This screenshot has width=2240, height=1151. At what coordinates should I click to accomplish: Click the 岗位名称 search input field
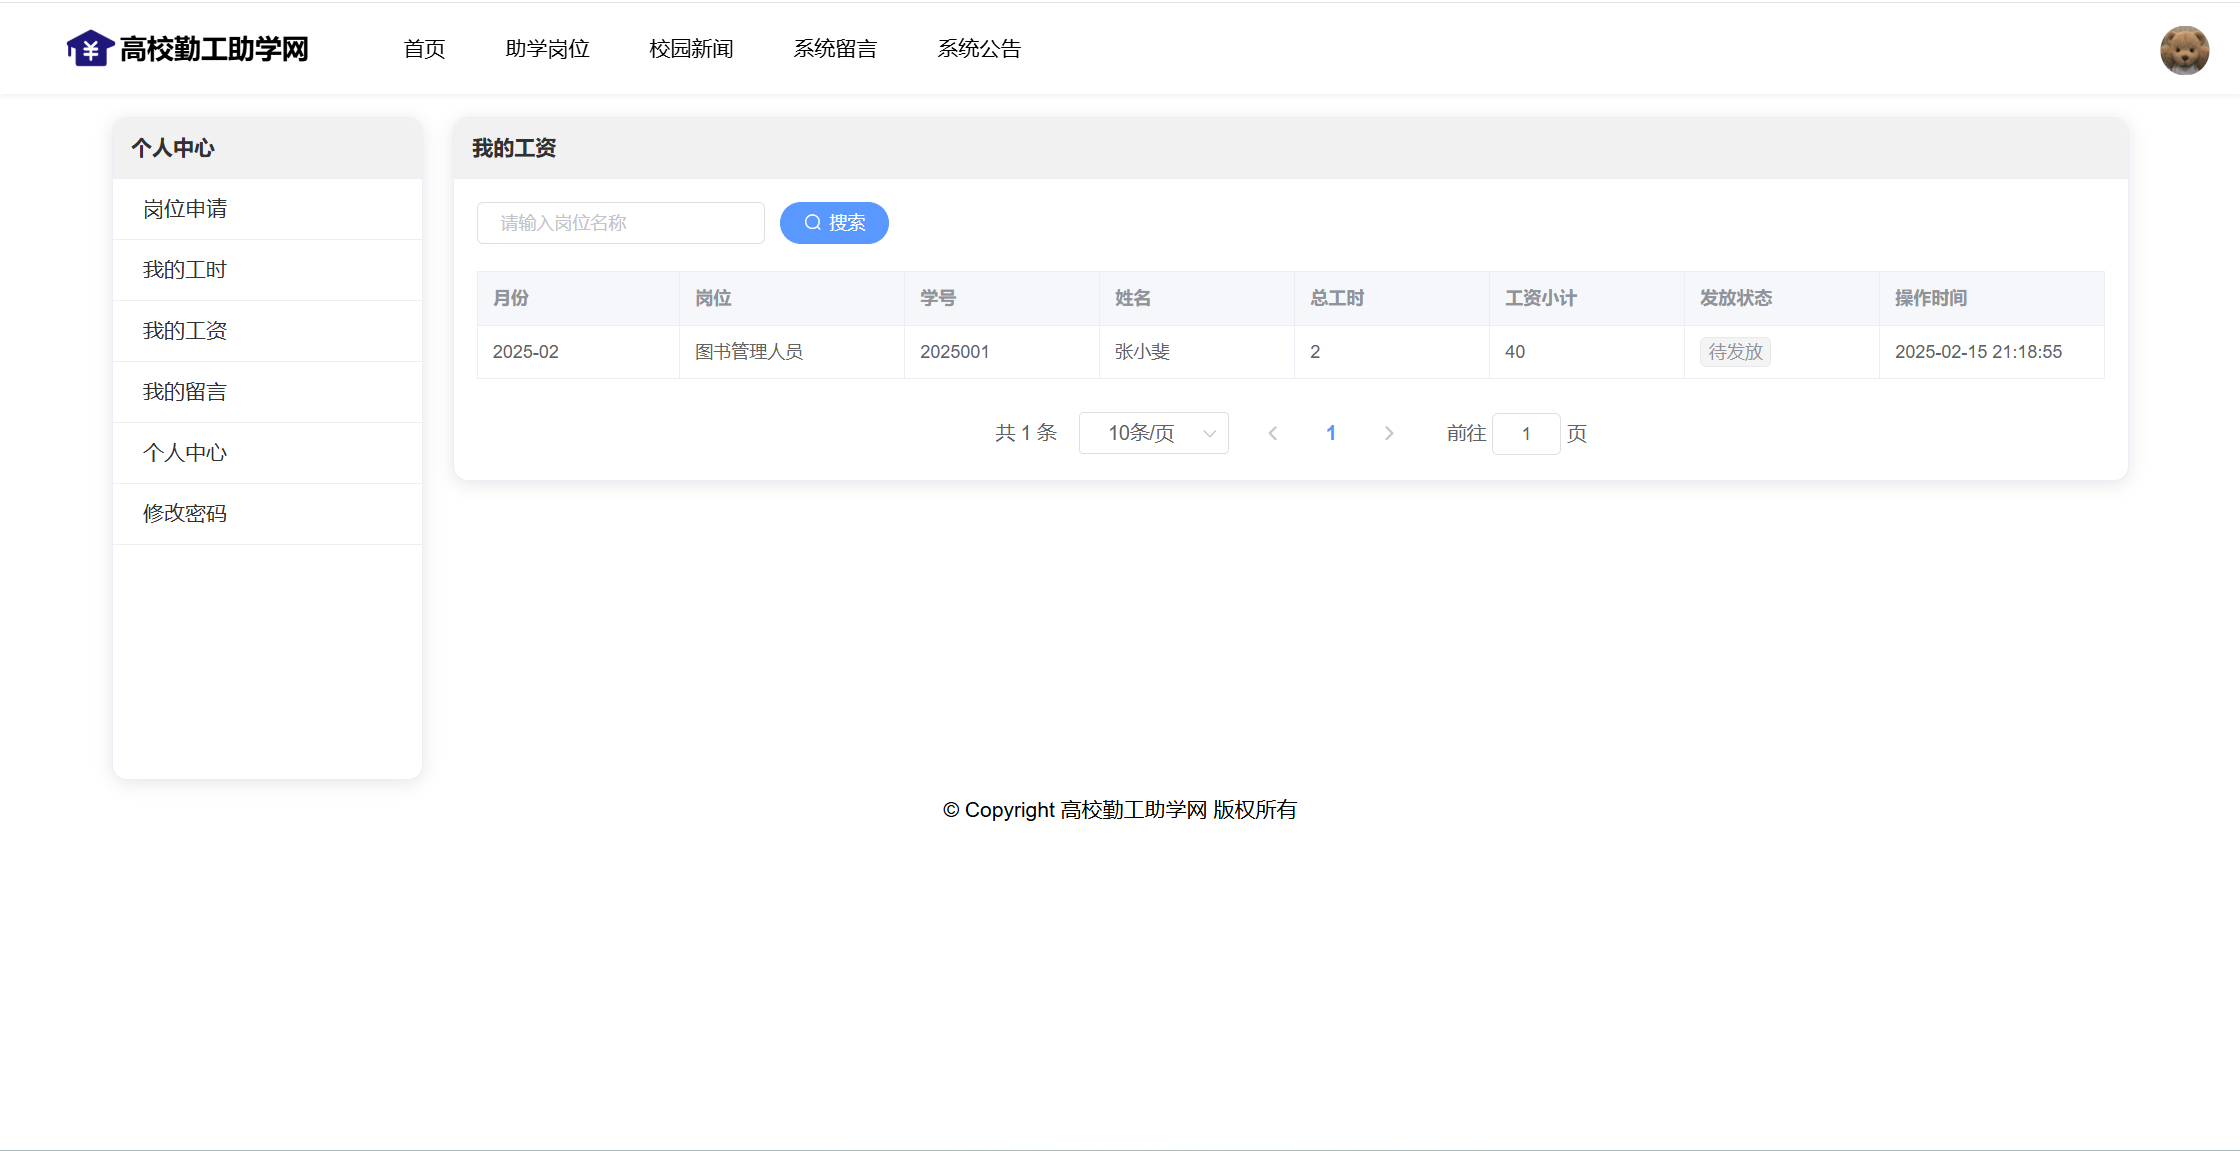pos(620,223)
